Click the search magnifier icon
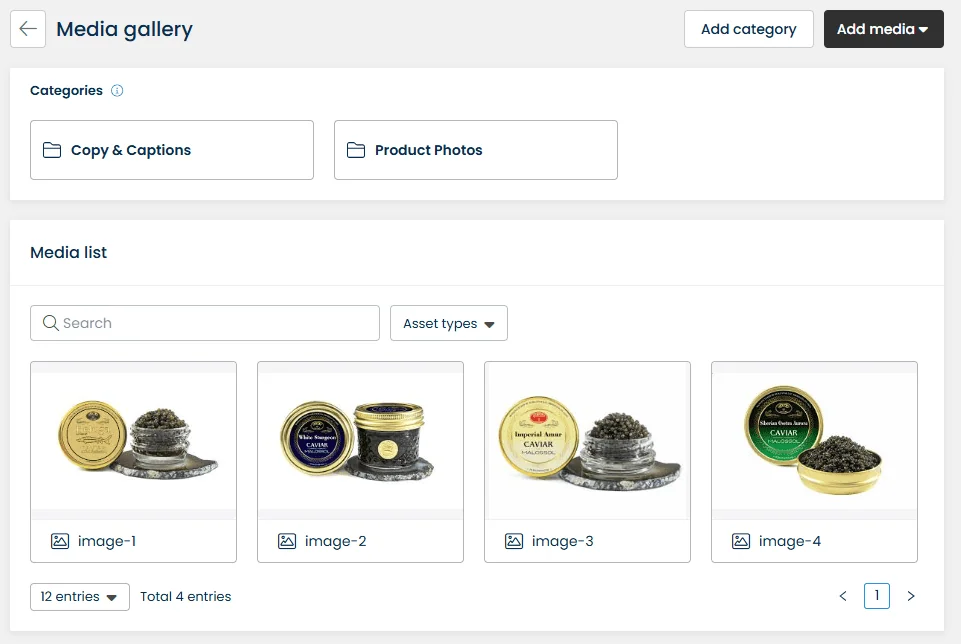Image resolution: width=961 pixels, height=644 pixels. [51, 323]
